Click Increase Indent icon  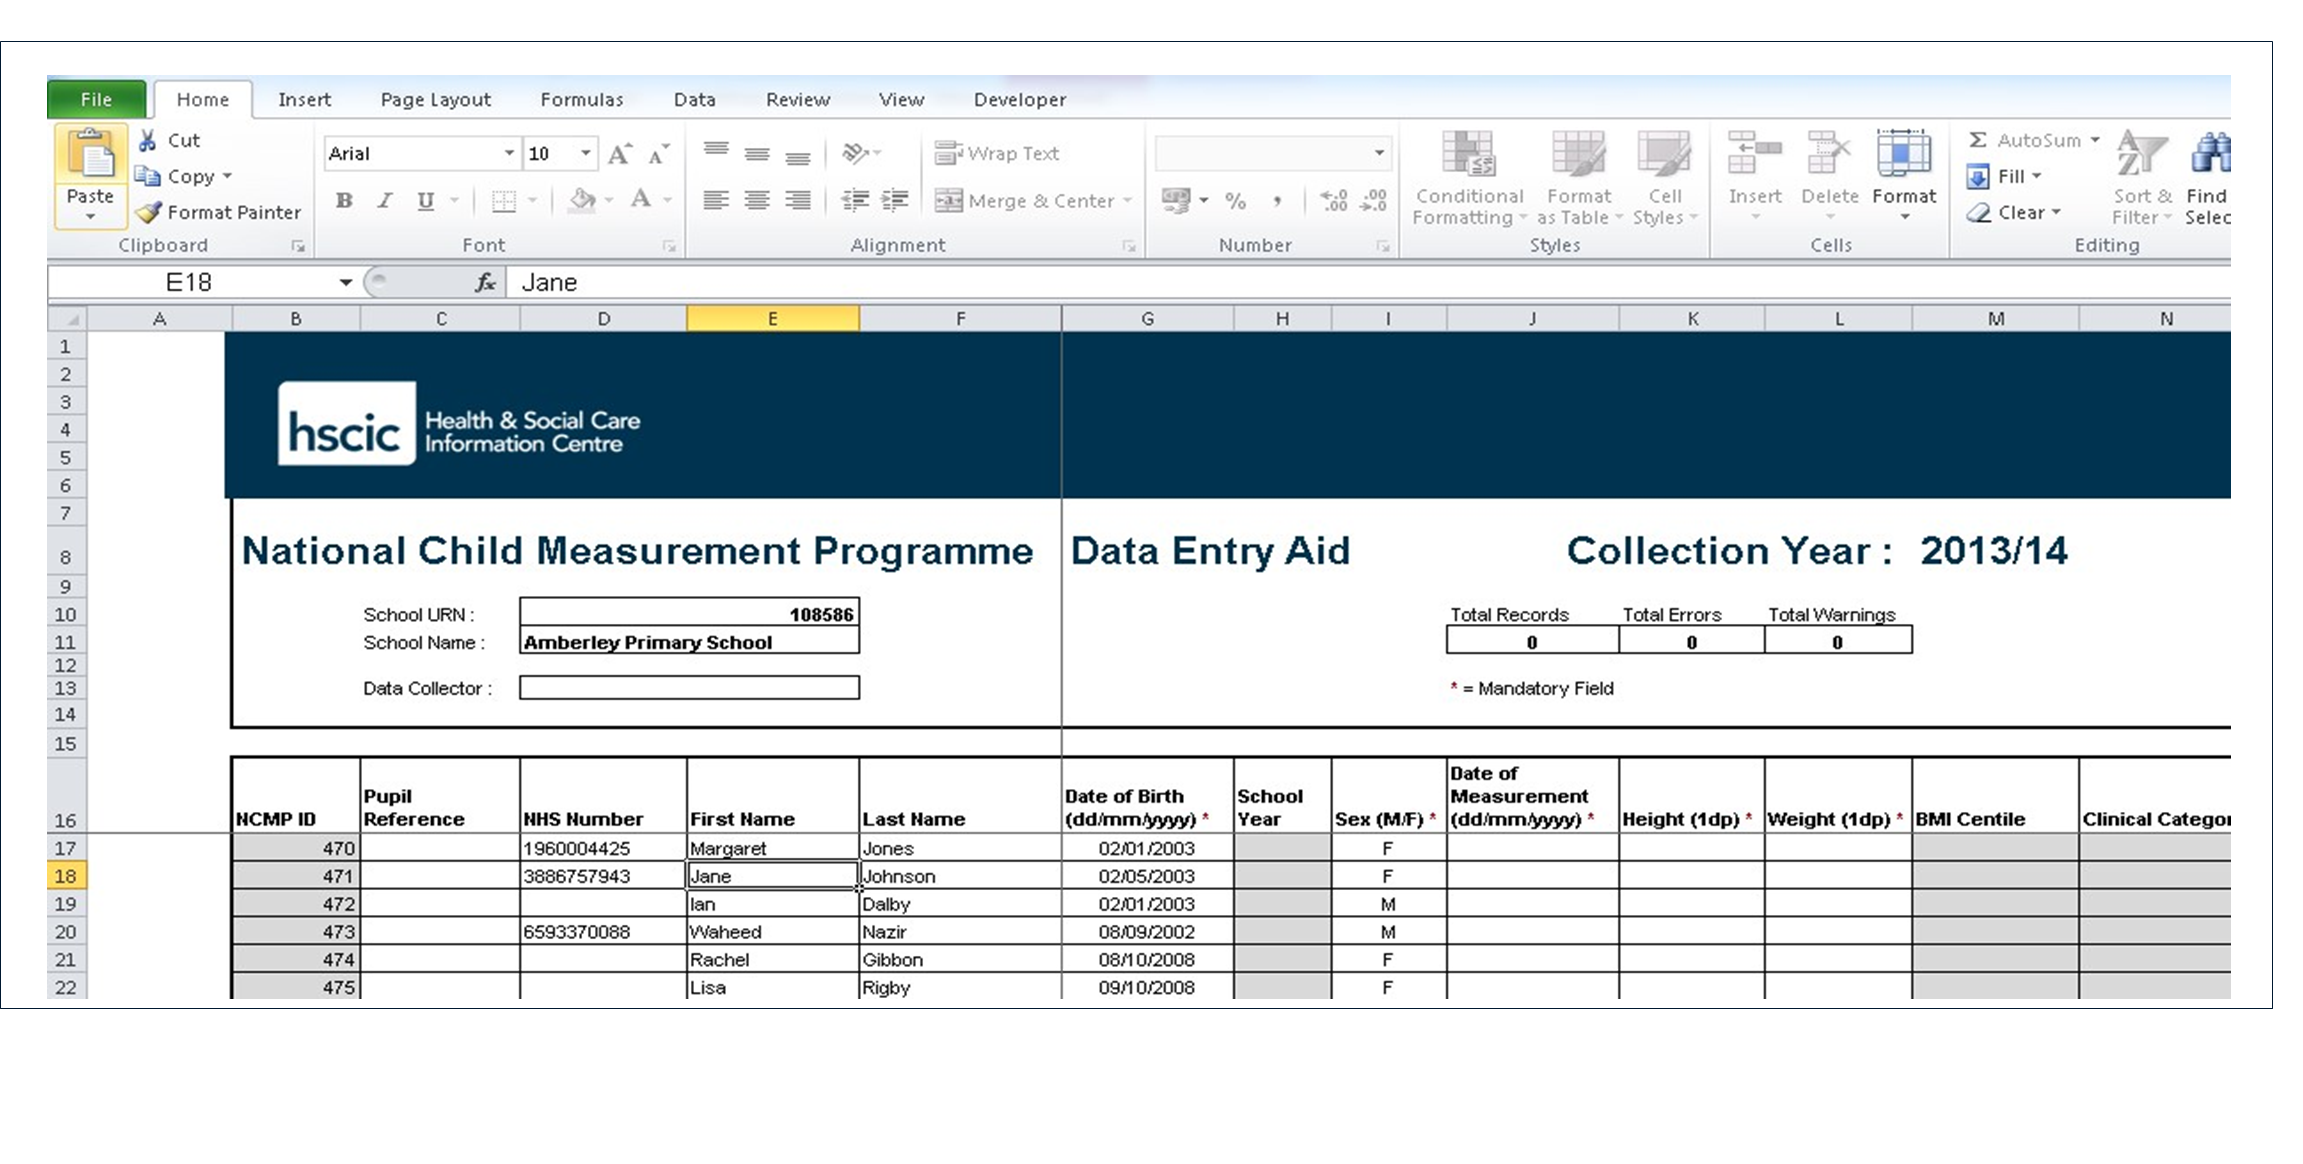895,200
